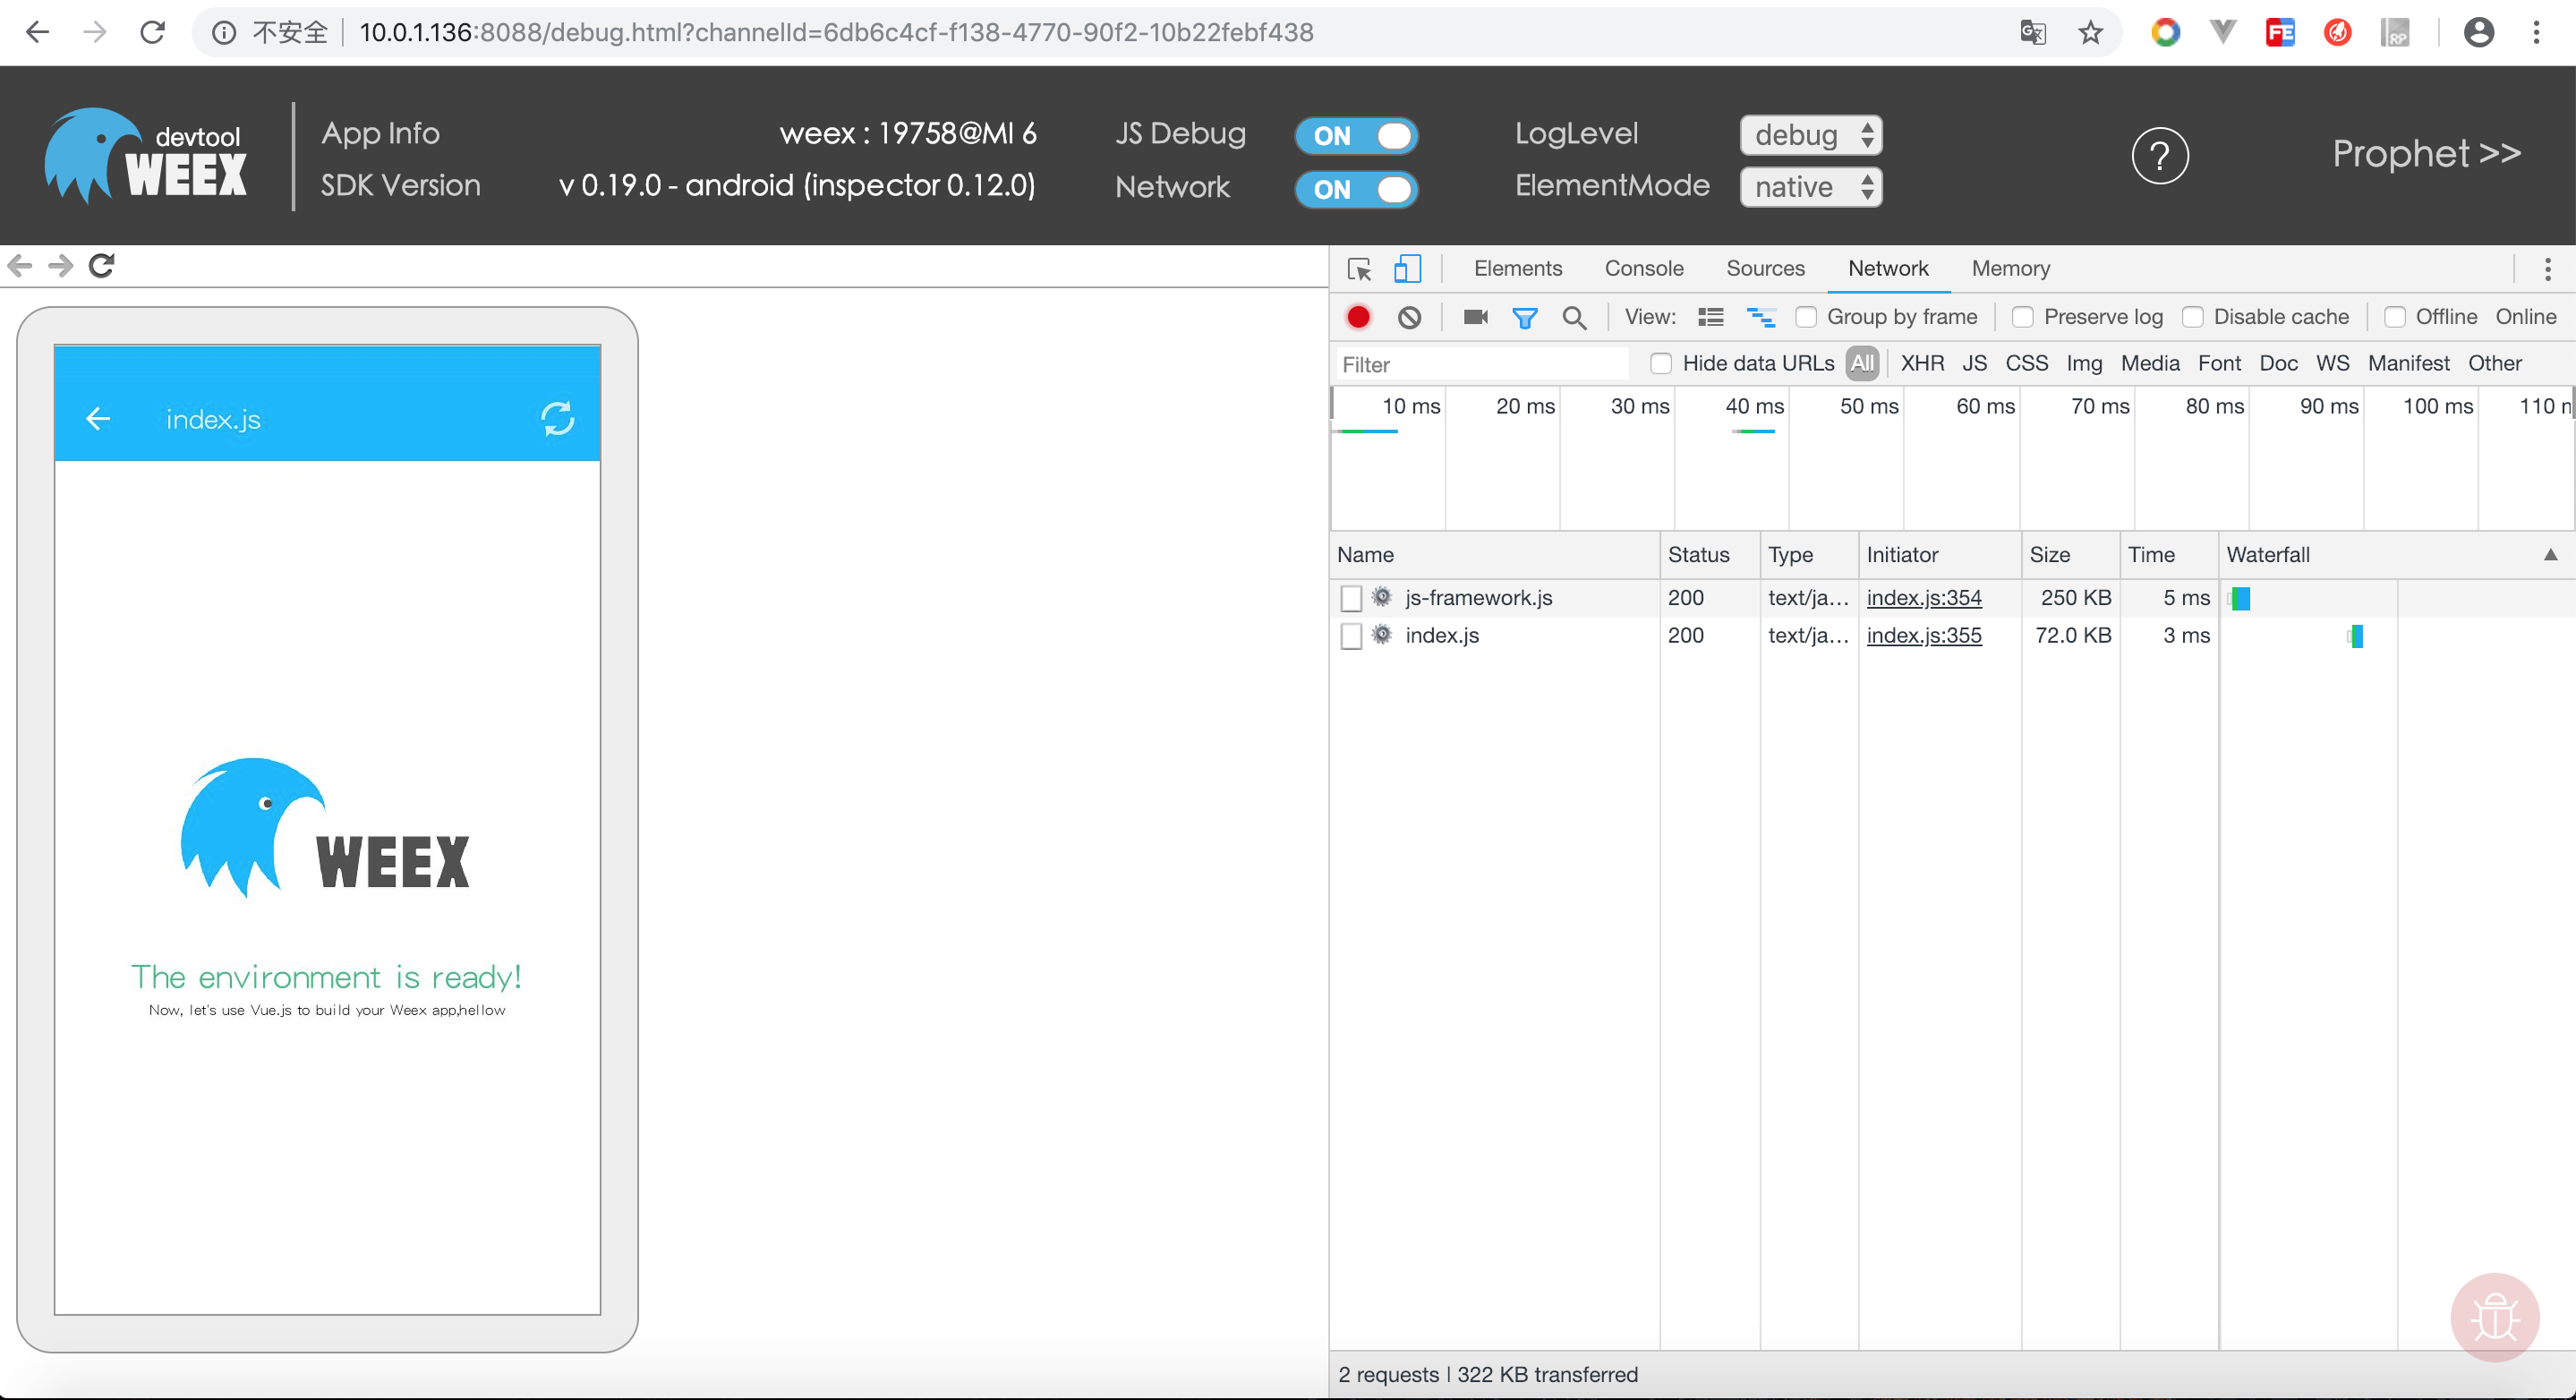Viewport: 2576px width, 1400px height.
Task: Switch to the Sources tab
Action: click(1765, 268)
